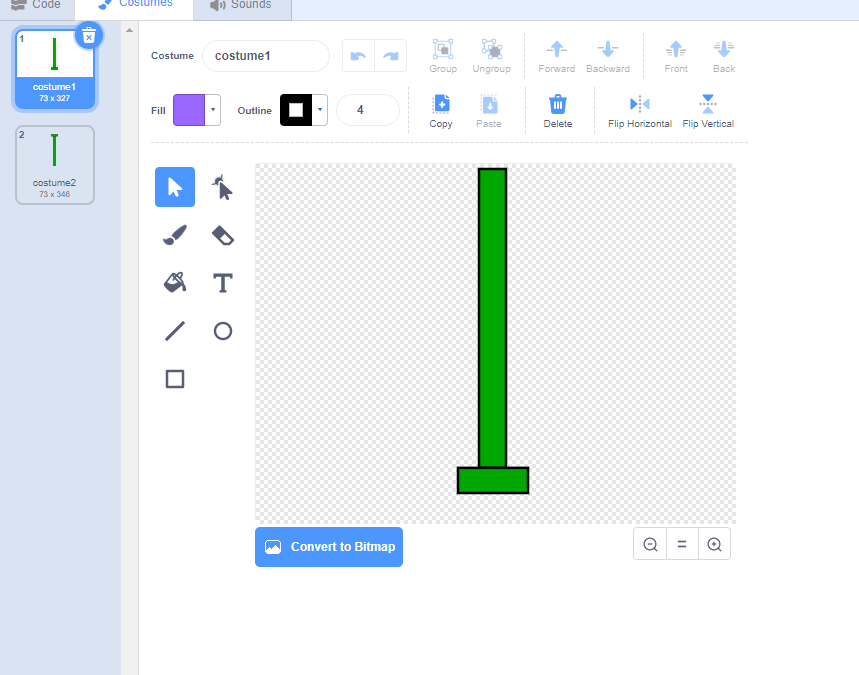Viewport: 859px width, 675px height.
Task: Bring shape to Front
Action: [675, 56]
